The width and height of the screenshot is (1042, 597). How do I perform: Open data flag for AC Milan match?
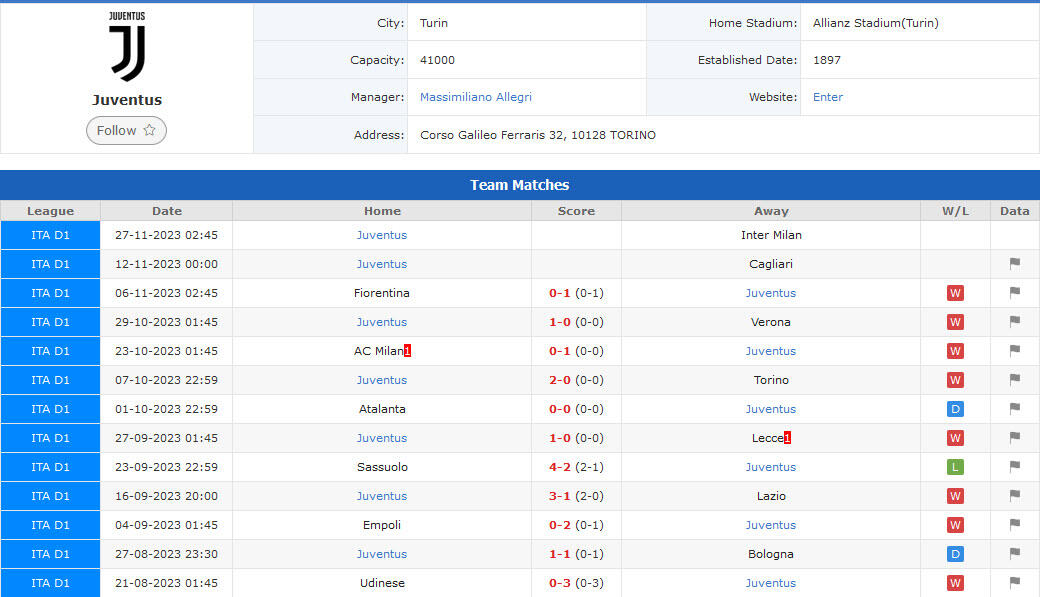pyautogui.click(x=1014, y=351)
